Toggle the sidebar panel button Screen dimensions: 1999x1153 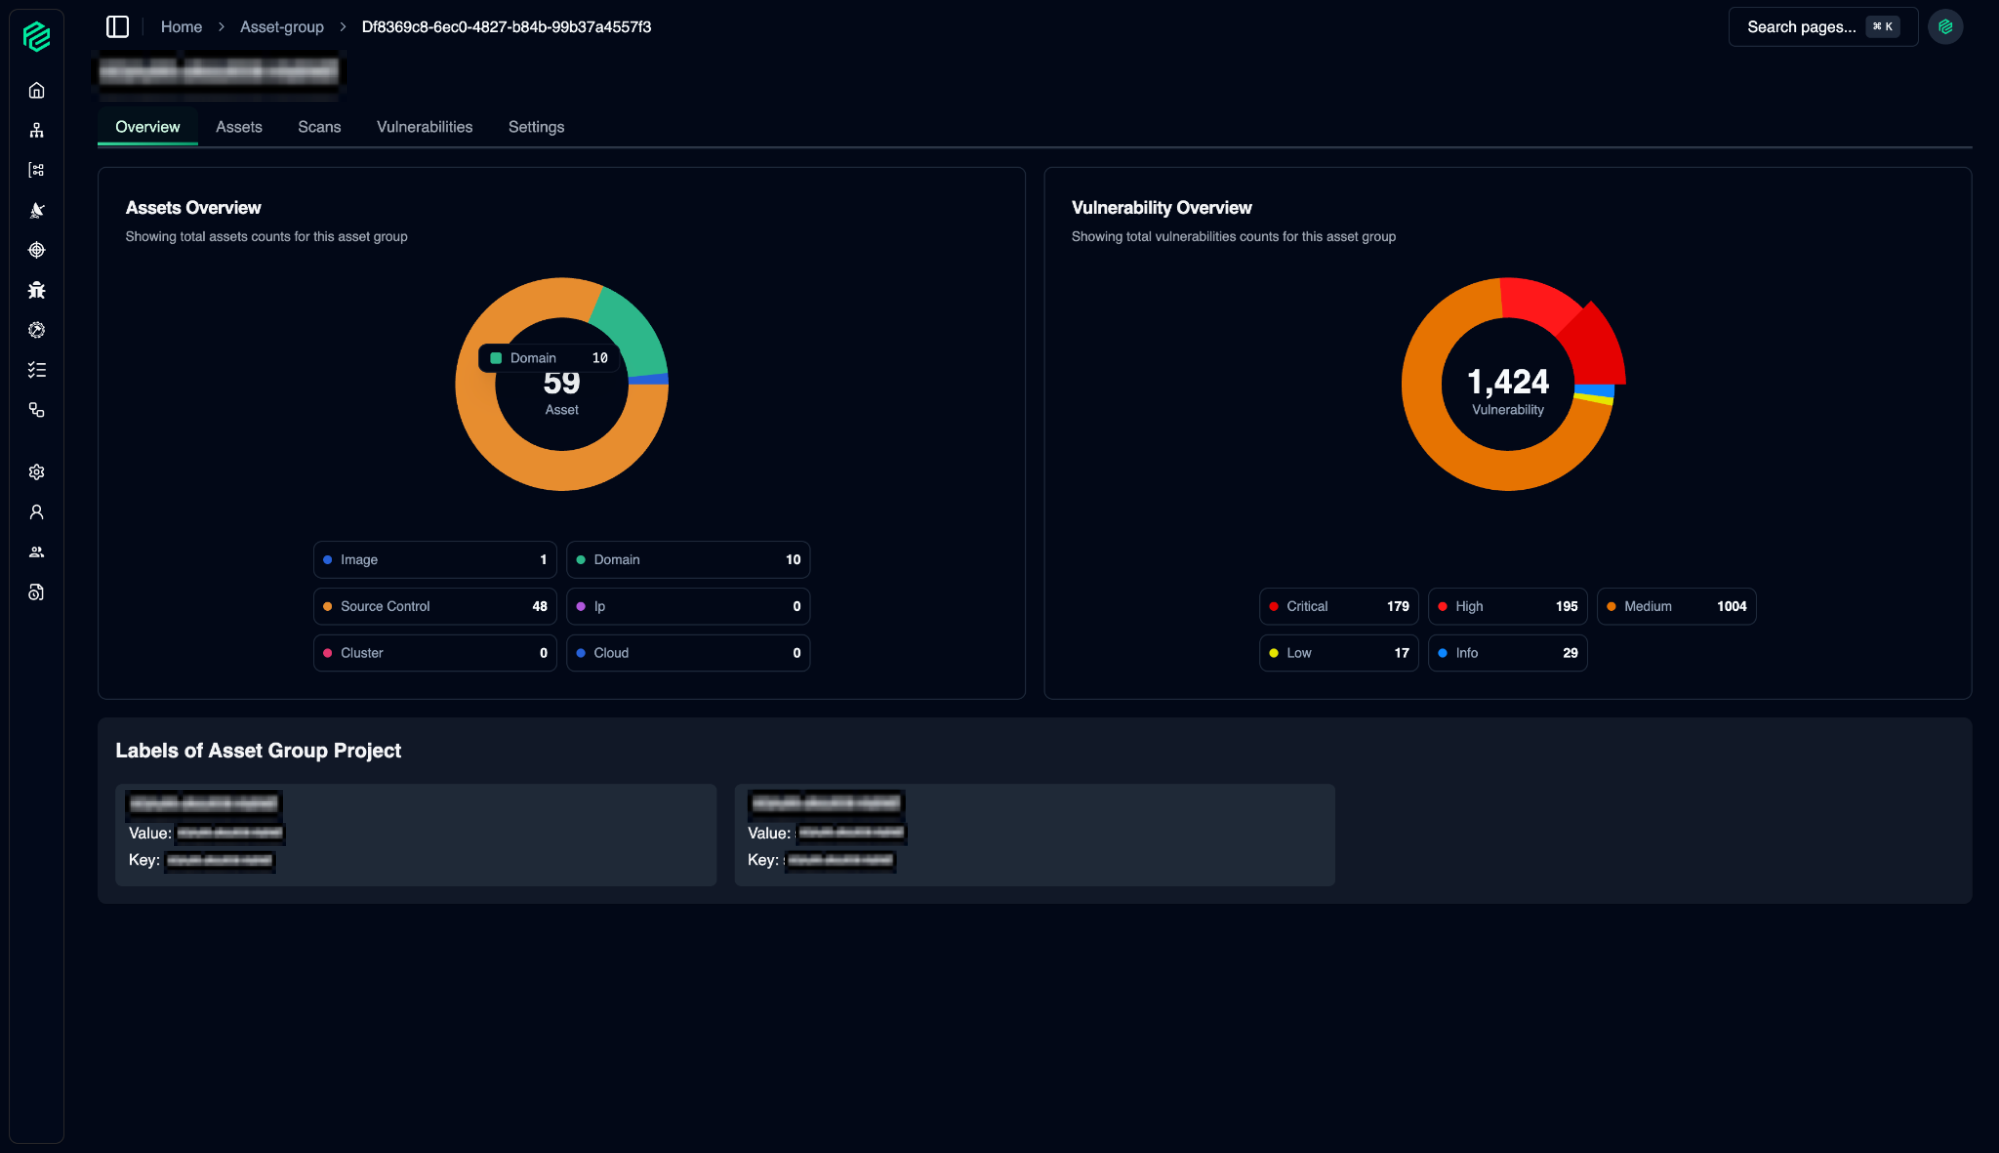coord(118,27)
